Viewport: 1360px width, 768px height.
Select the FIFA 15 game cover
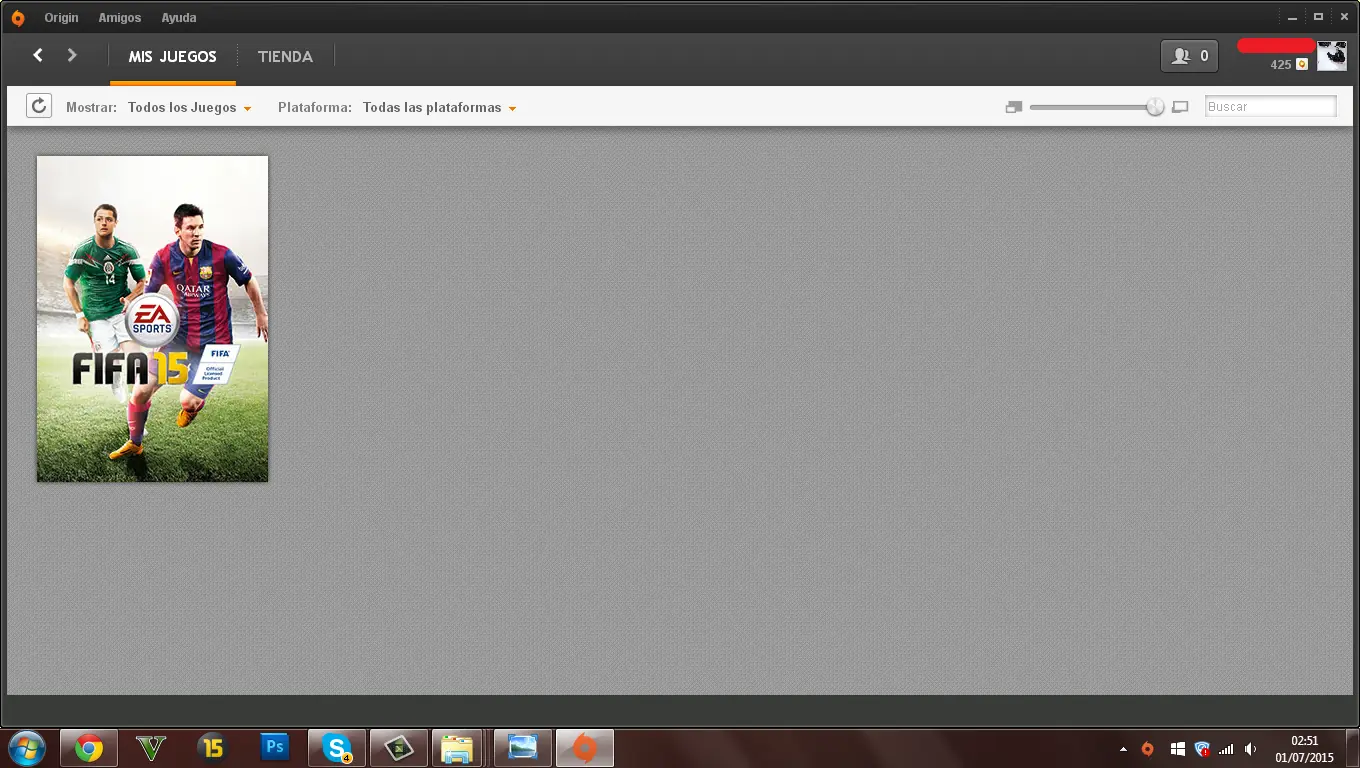[153, 319]
